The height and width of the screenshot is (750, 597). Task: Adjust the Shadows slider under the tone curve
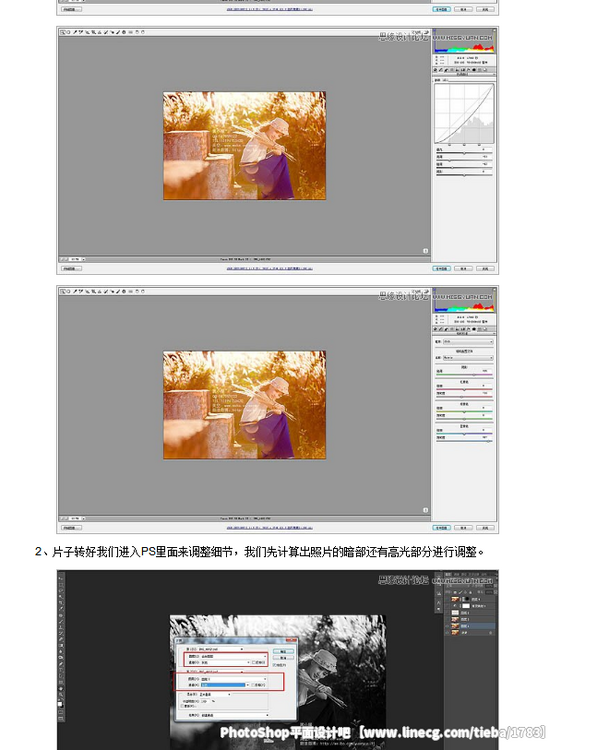(x=464, y=175)
